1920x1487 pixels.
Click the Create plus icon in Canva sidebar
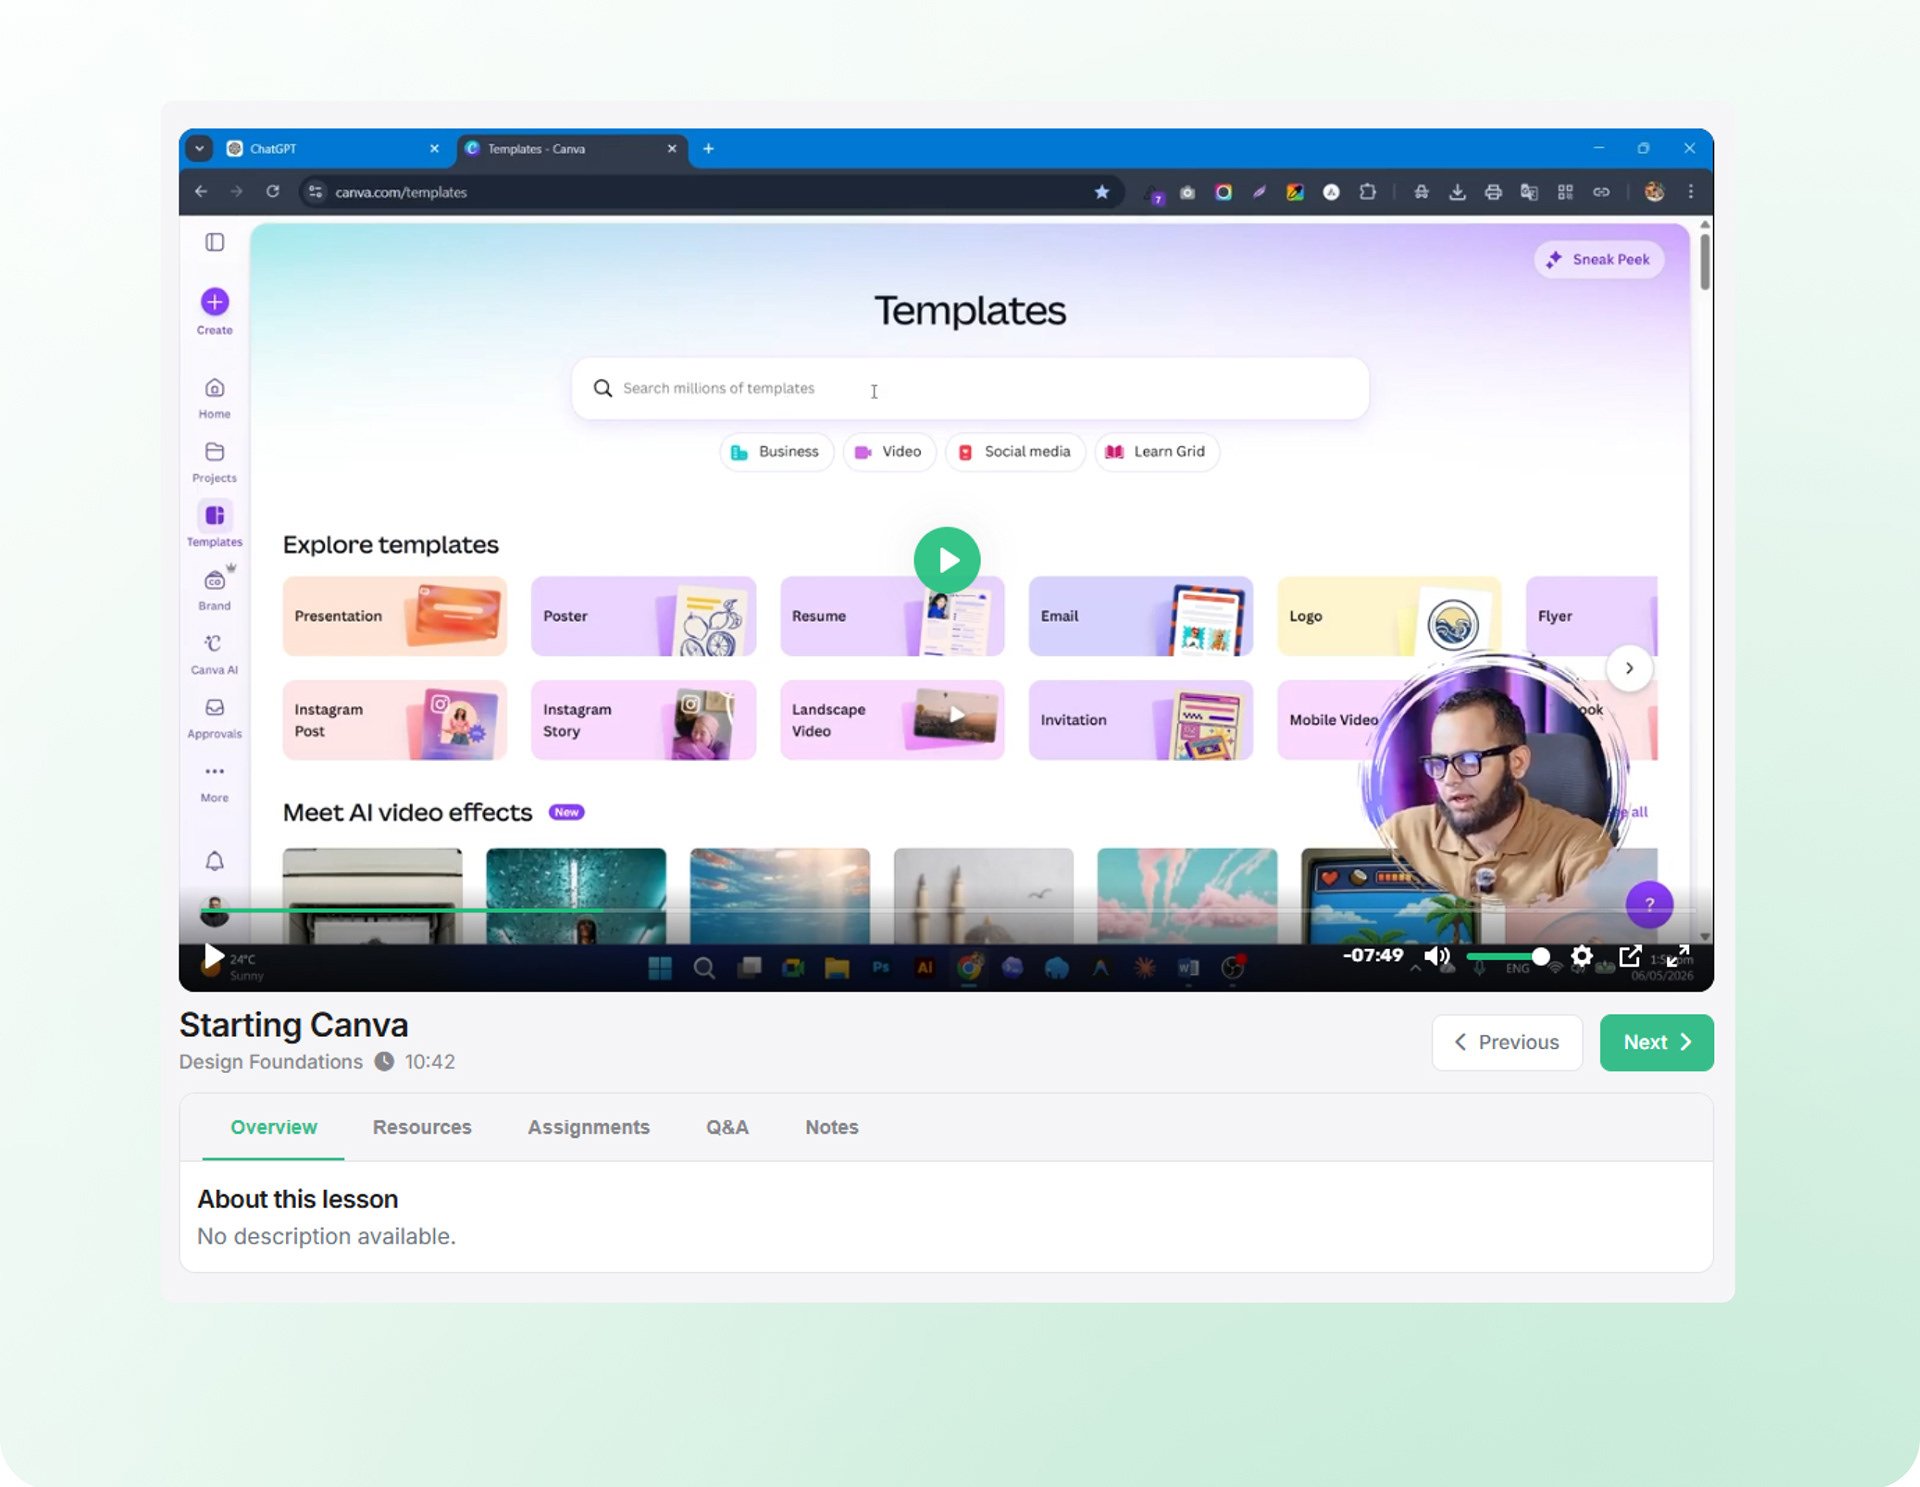click(214, 302)
